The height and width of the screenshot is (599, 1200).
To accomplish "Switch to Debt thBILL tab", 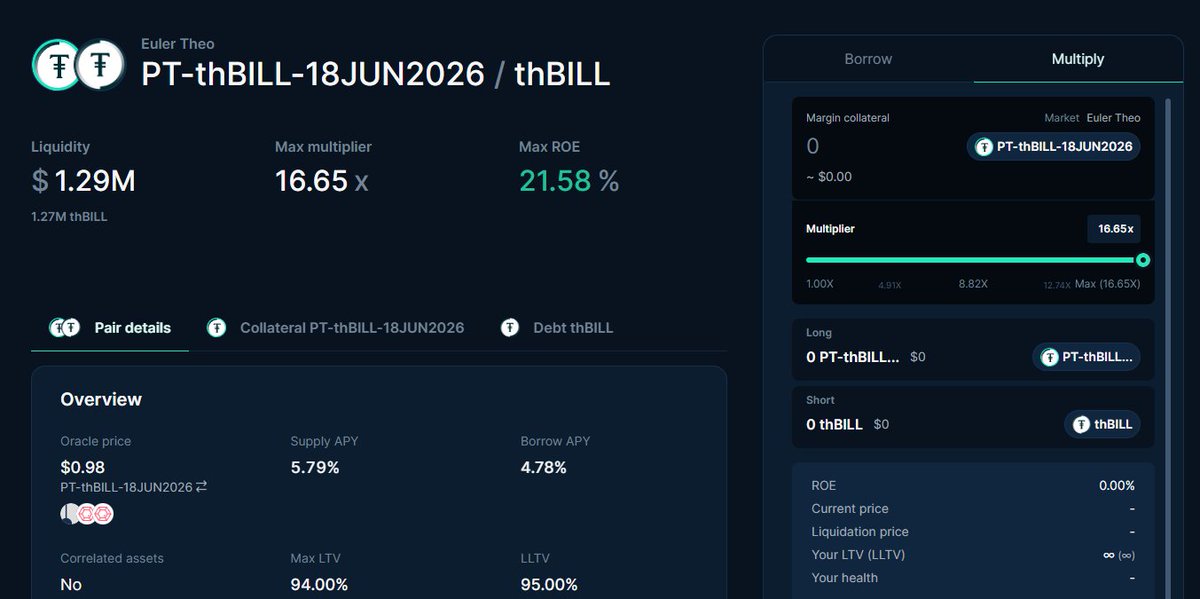I will click(x=558, y=328).
